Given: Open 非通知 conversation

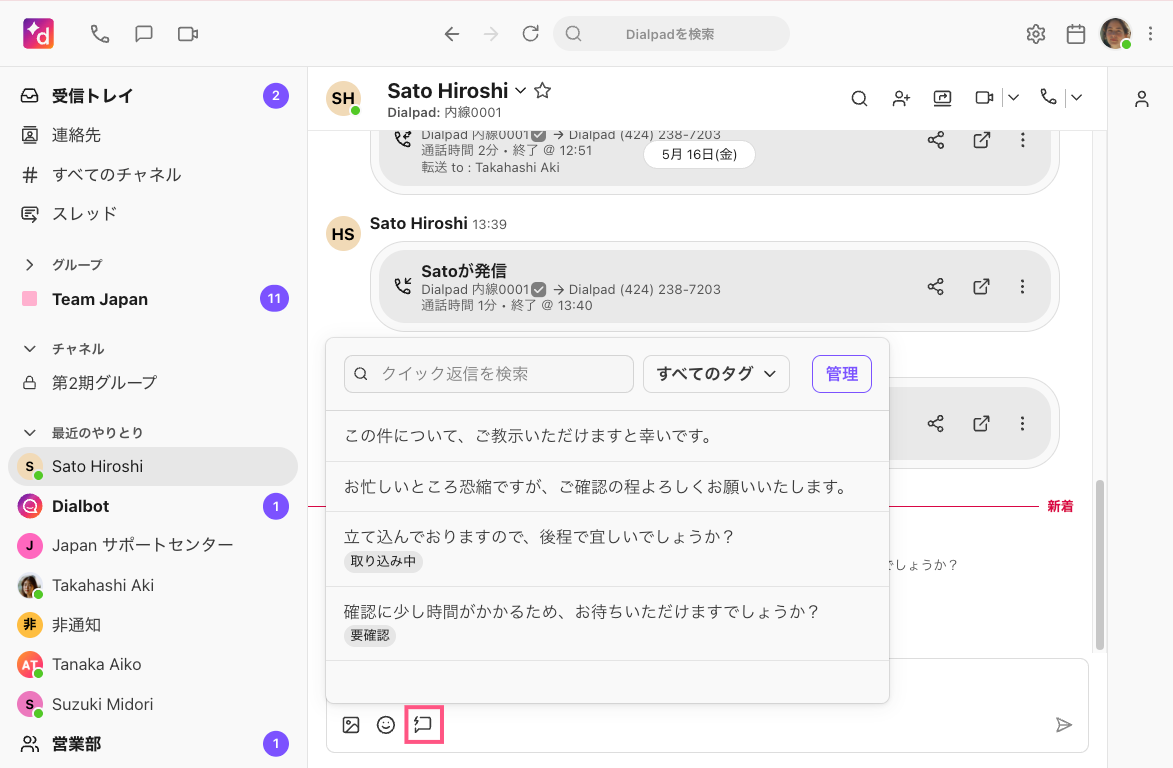Looking at the screenshot, I should (x=153, y=624).
